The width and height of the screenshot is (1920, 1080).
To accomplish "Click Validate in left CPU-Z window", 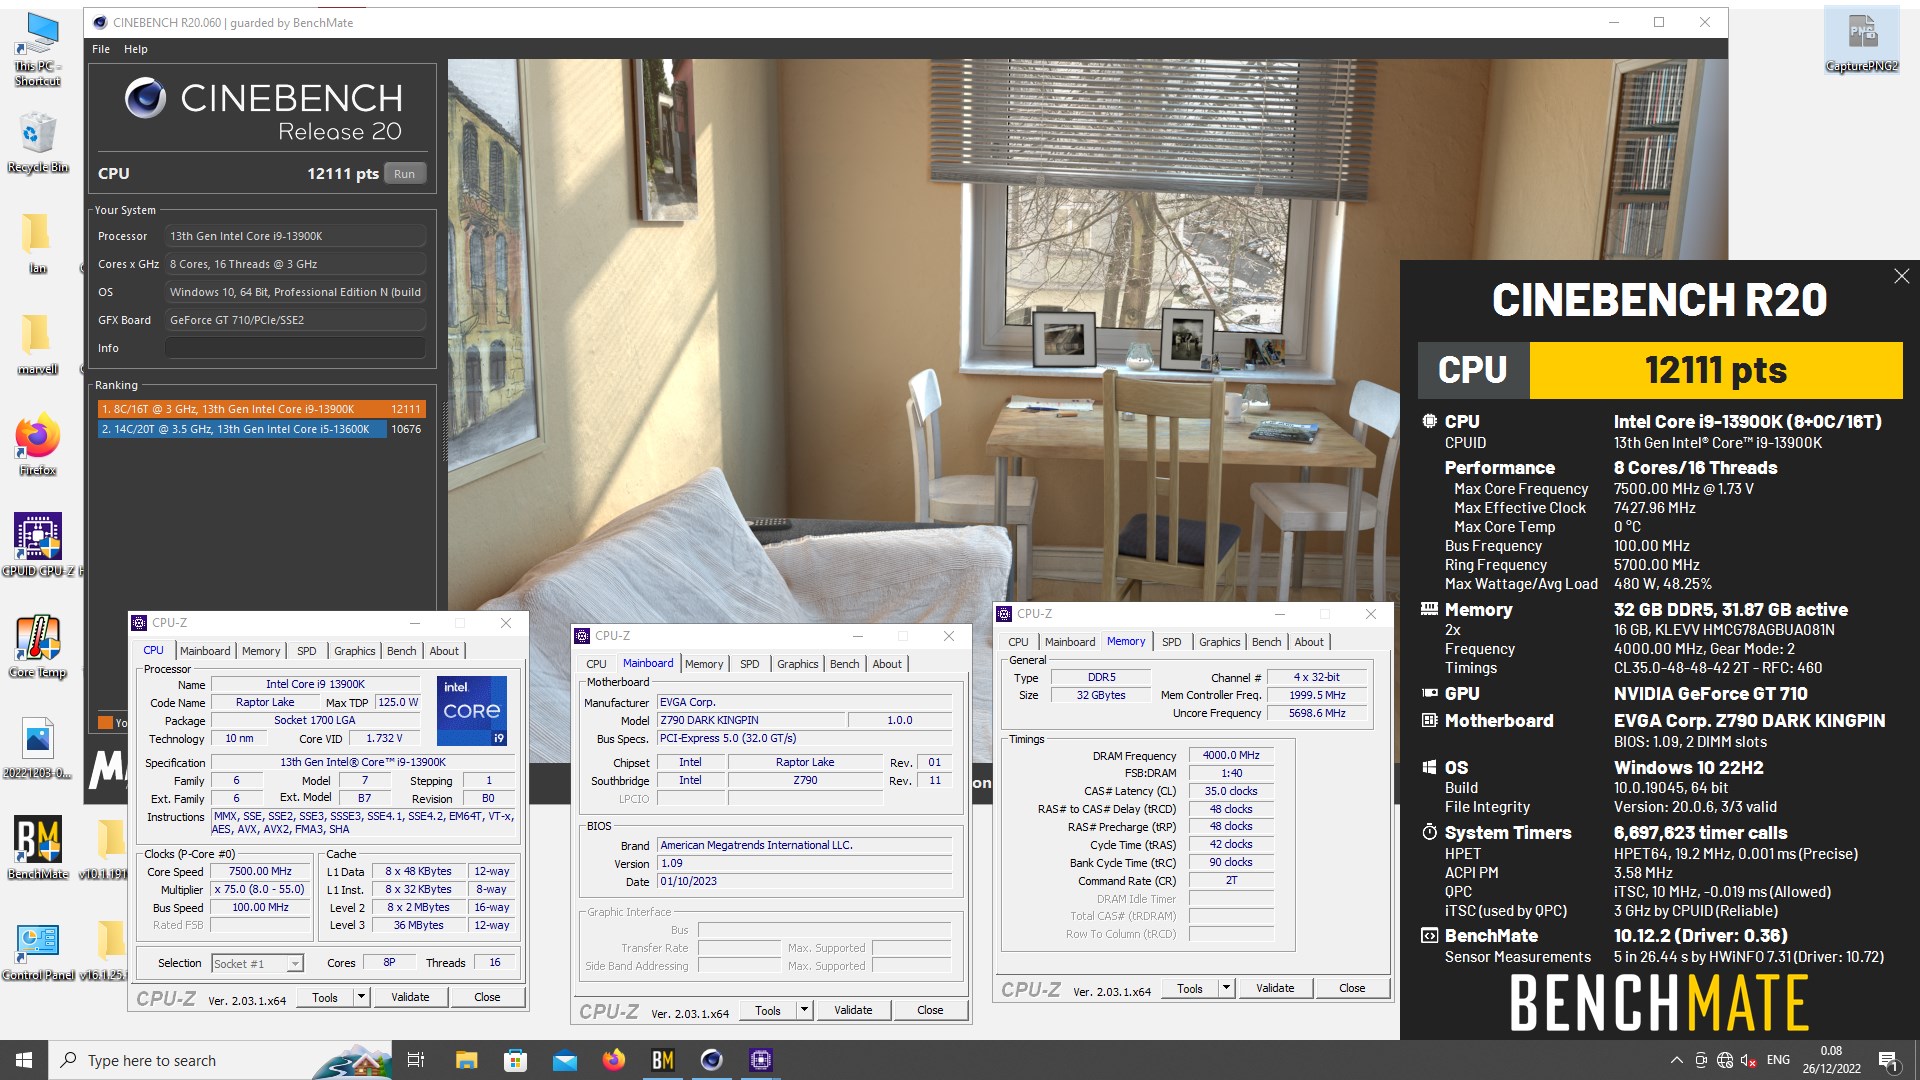I will (x=410, y=997).
